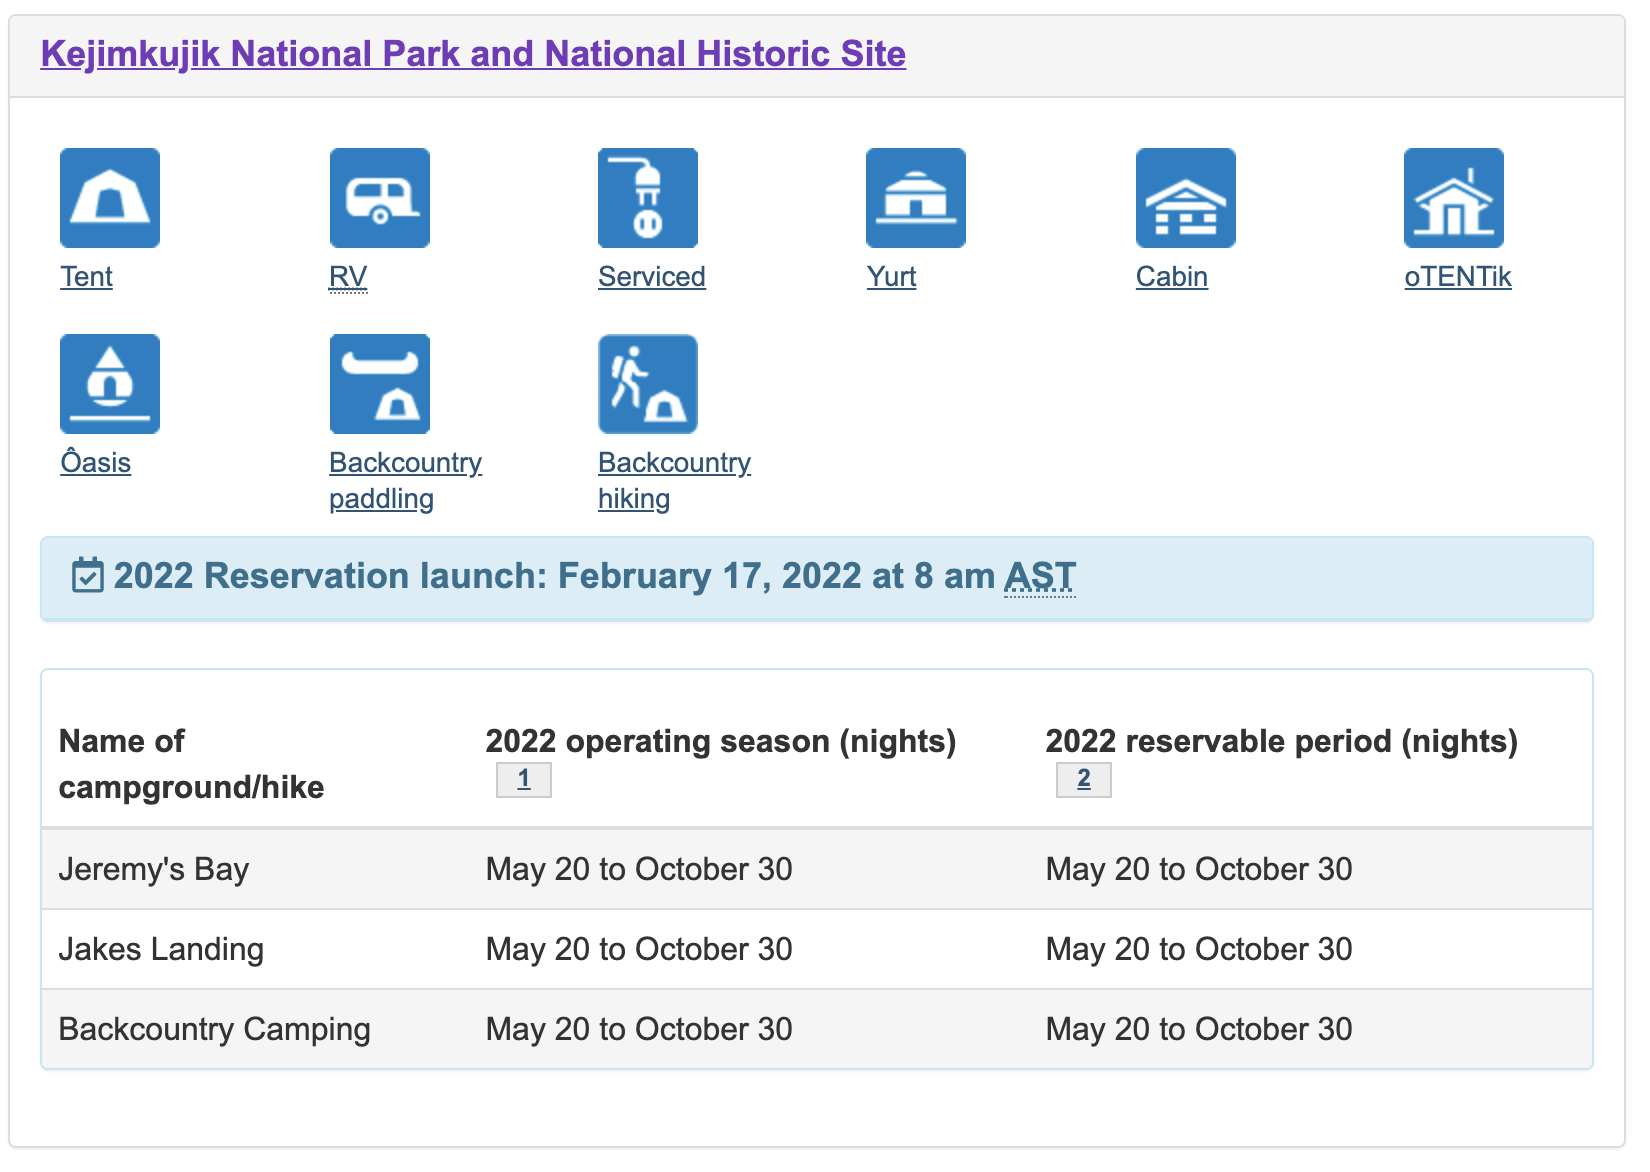
Task: Open Kejimkujik National Park heading link
Action: click(x=473, y=54)
